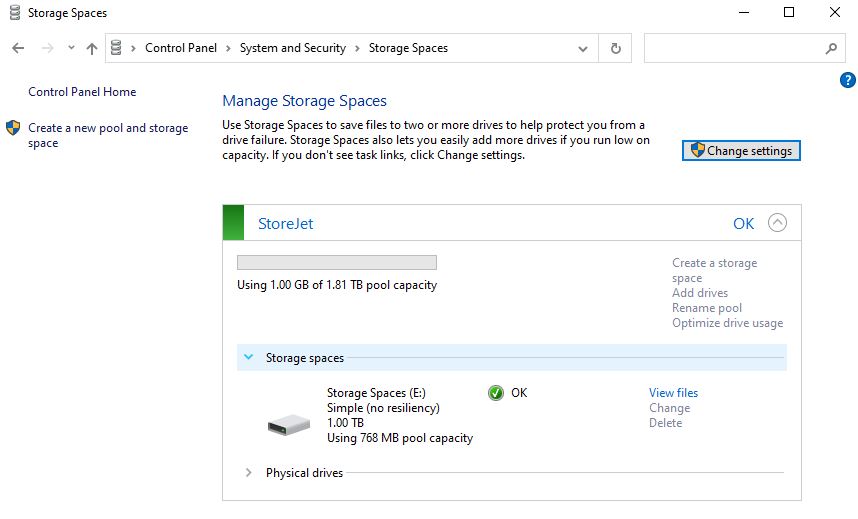
Task: Click the Storage Spaces drive icon
Action: click(x=289, y=425)
